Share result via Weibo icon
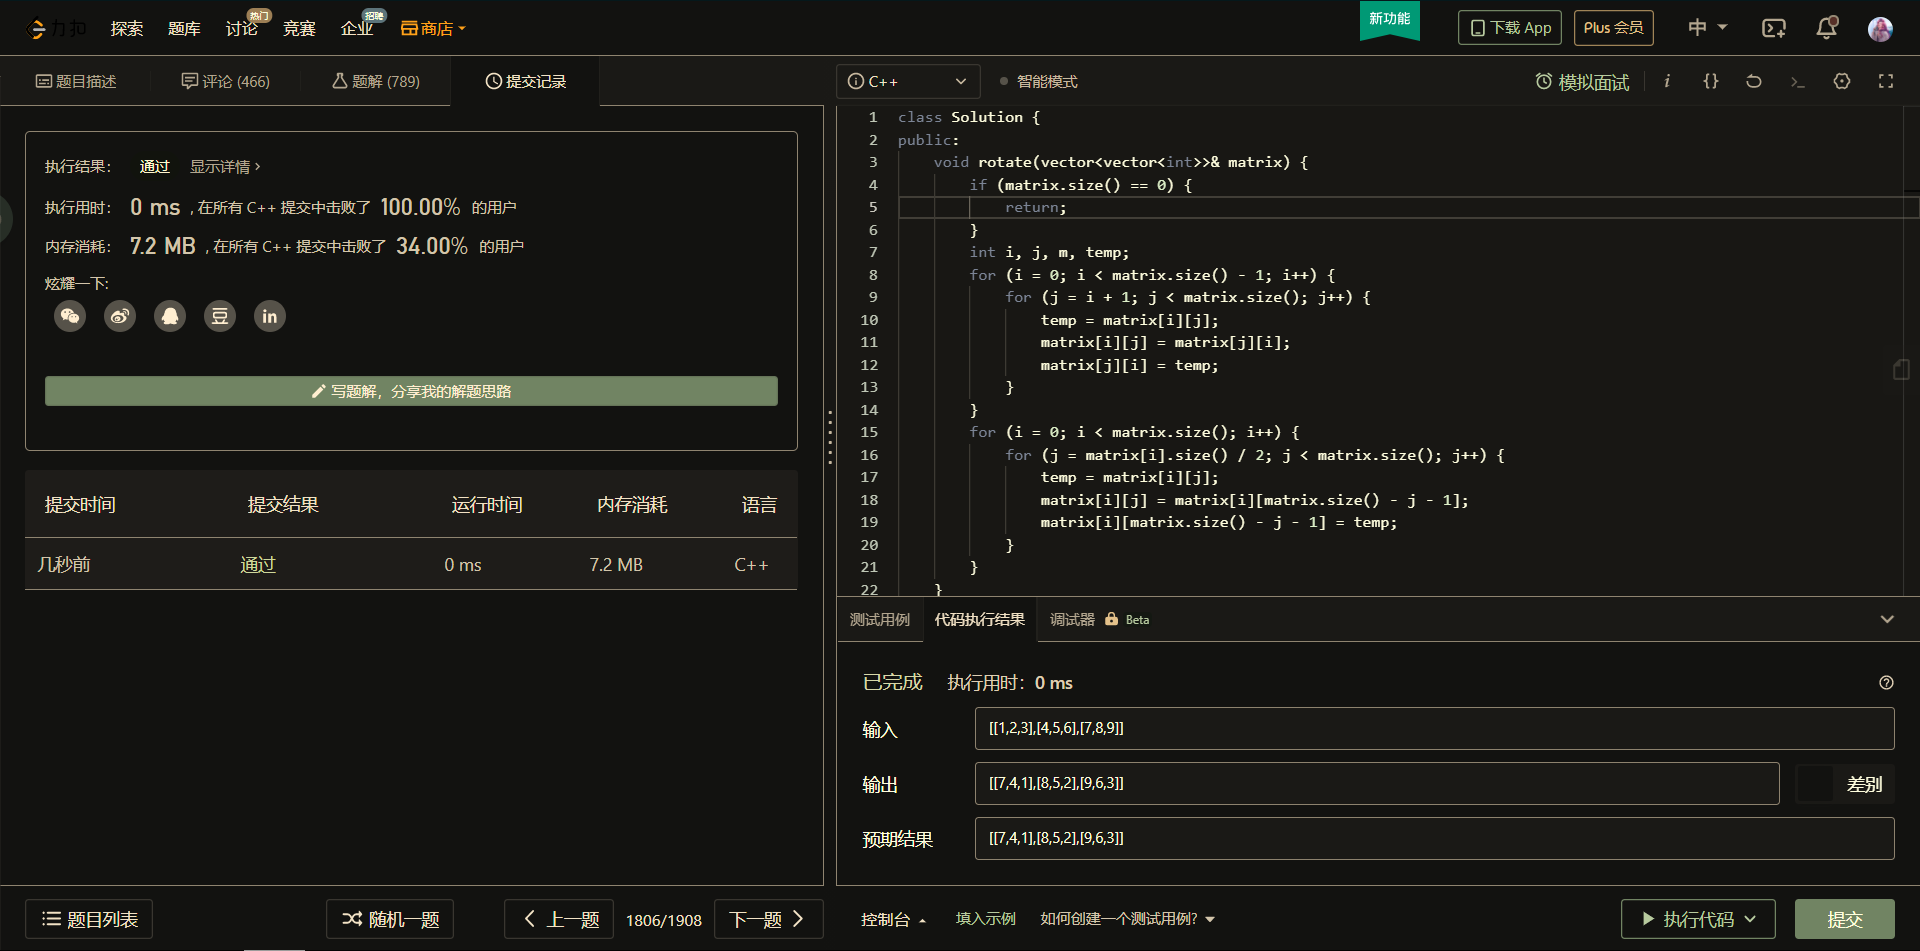Viewport: 1920px width, 951px height. [120, 317]
